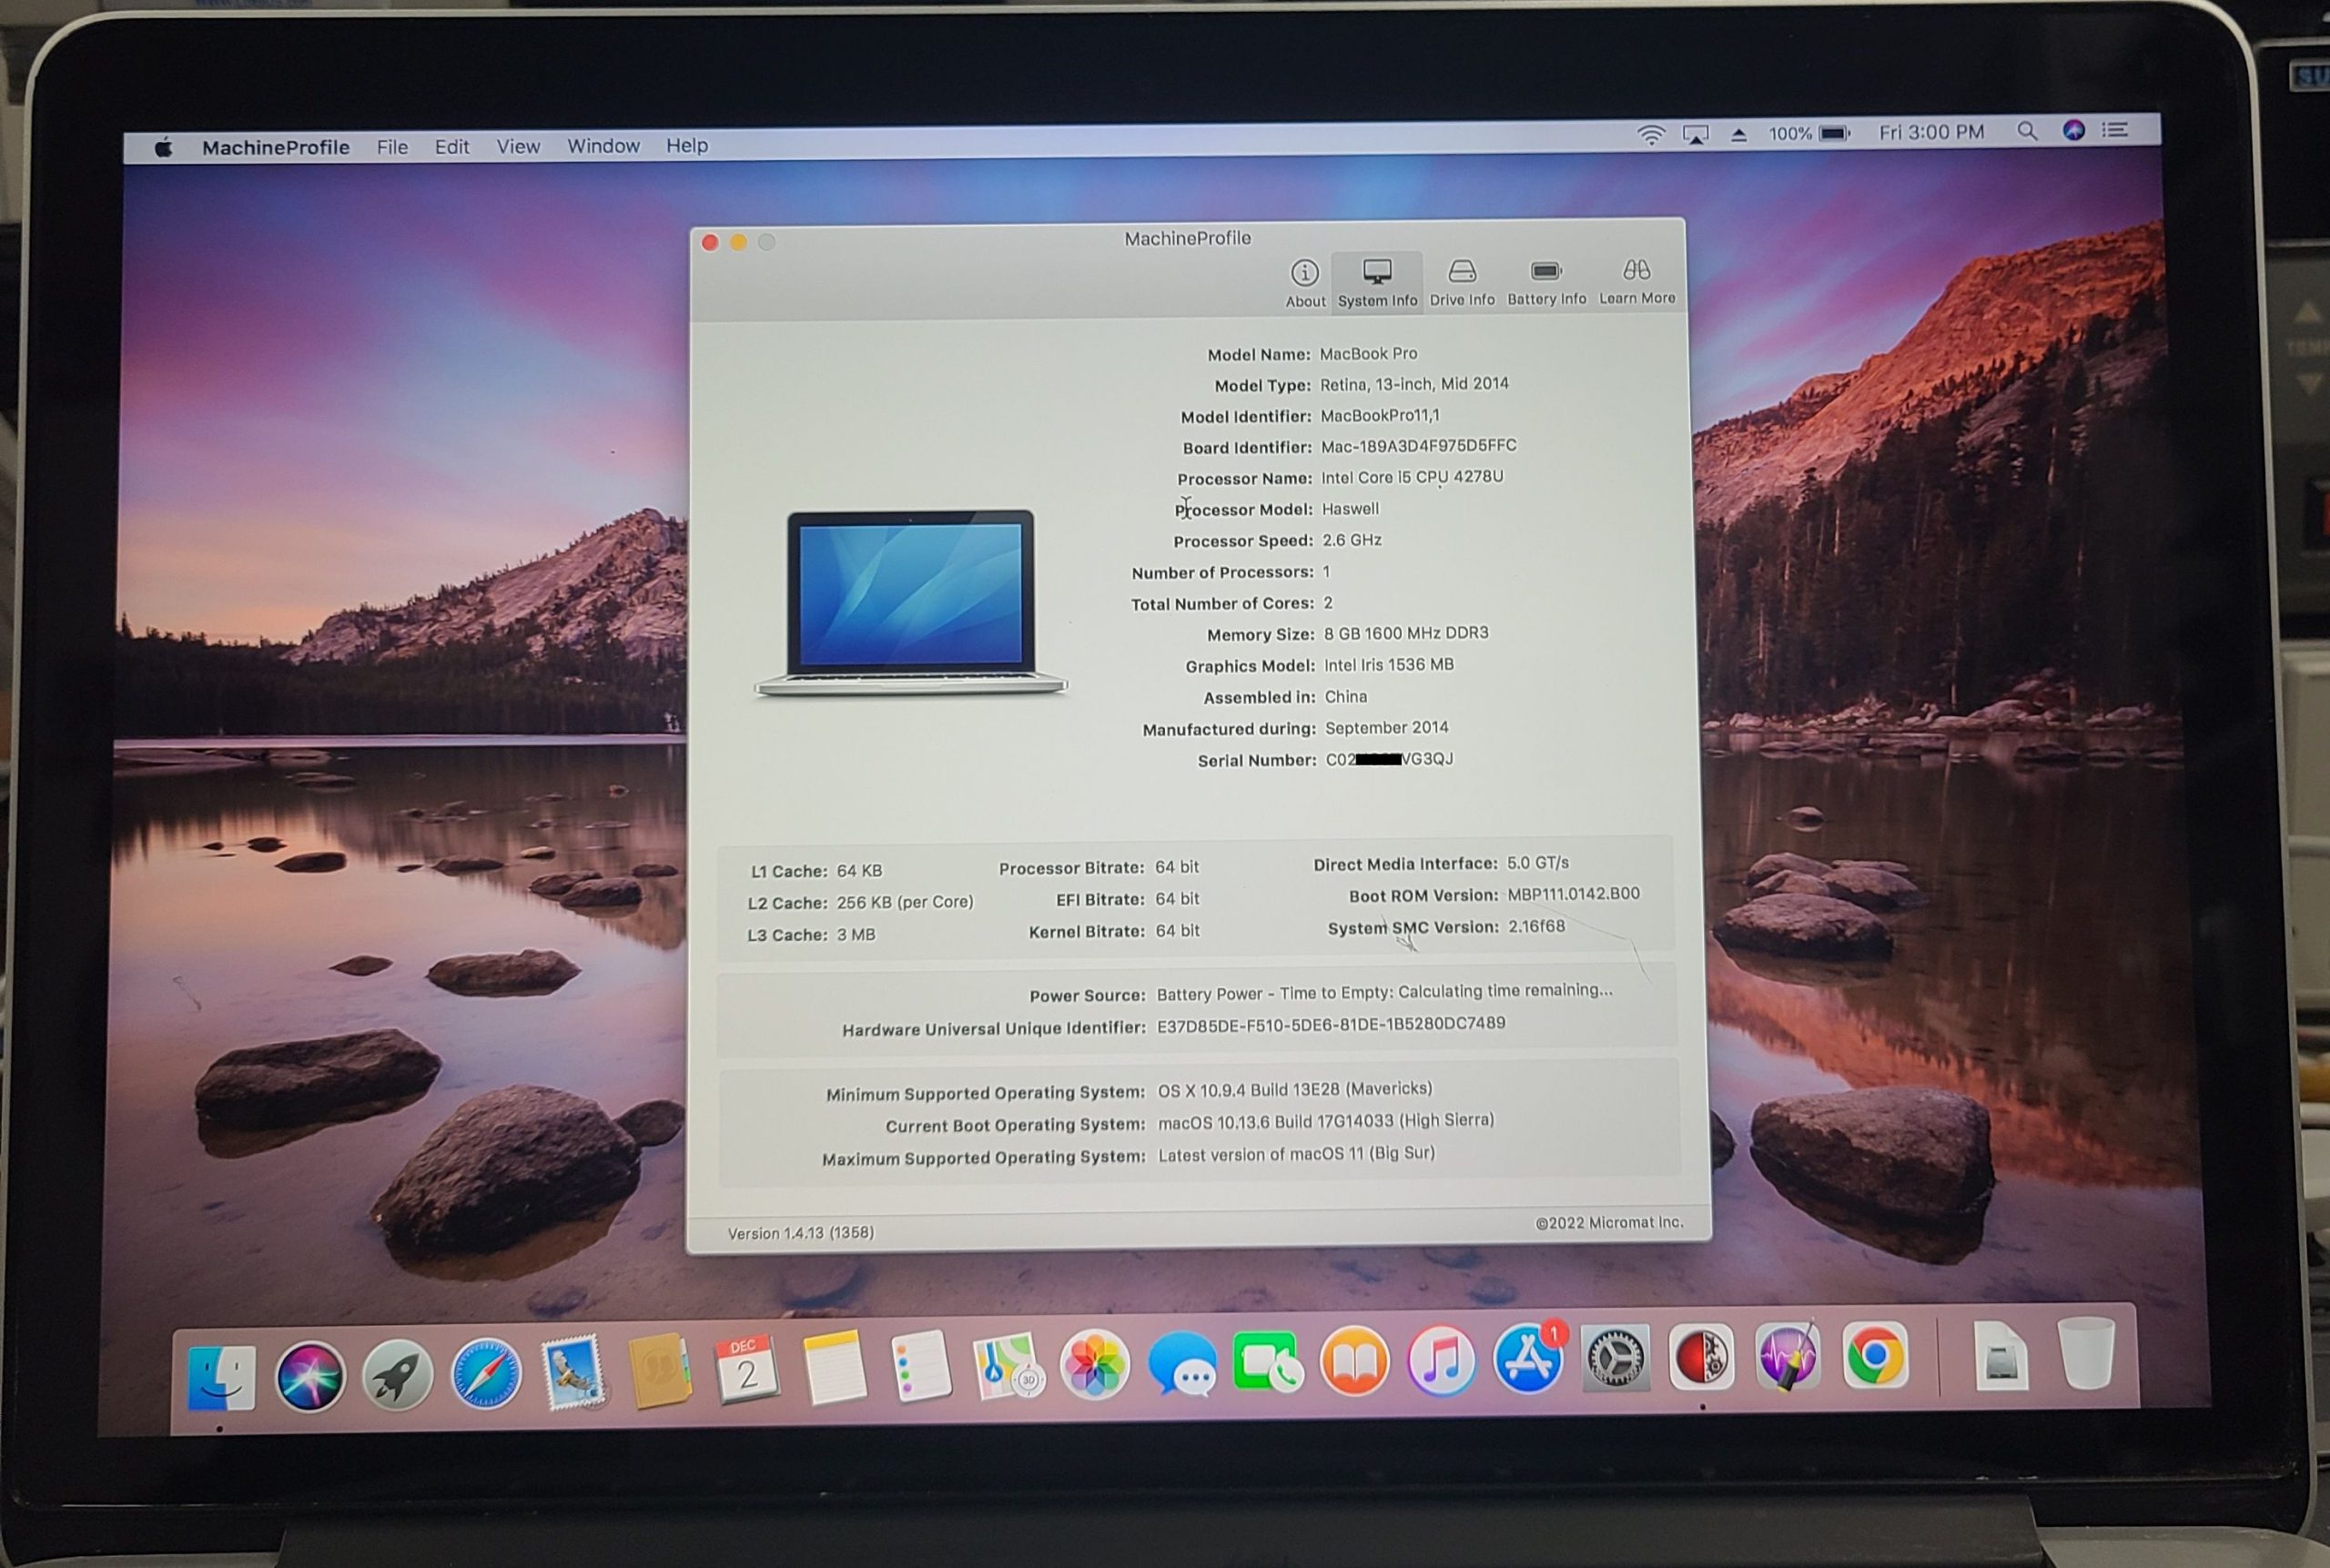Open the MachineProfile application menu
The width and height of the screenshot is (2330, 1568).
(x=276, y=147)
